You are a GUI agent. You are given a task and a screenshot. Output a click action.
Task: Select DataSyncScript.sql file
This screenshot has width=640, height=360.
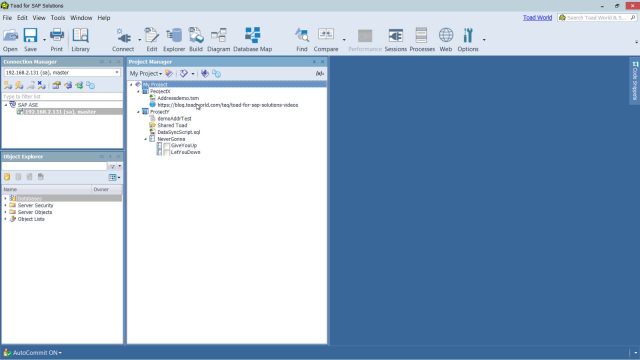[178, 132]
